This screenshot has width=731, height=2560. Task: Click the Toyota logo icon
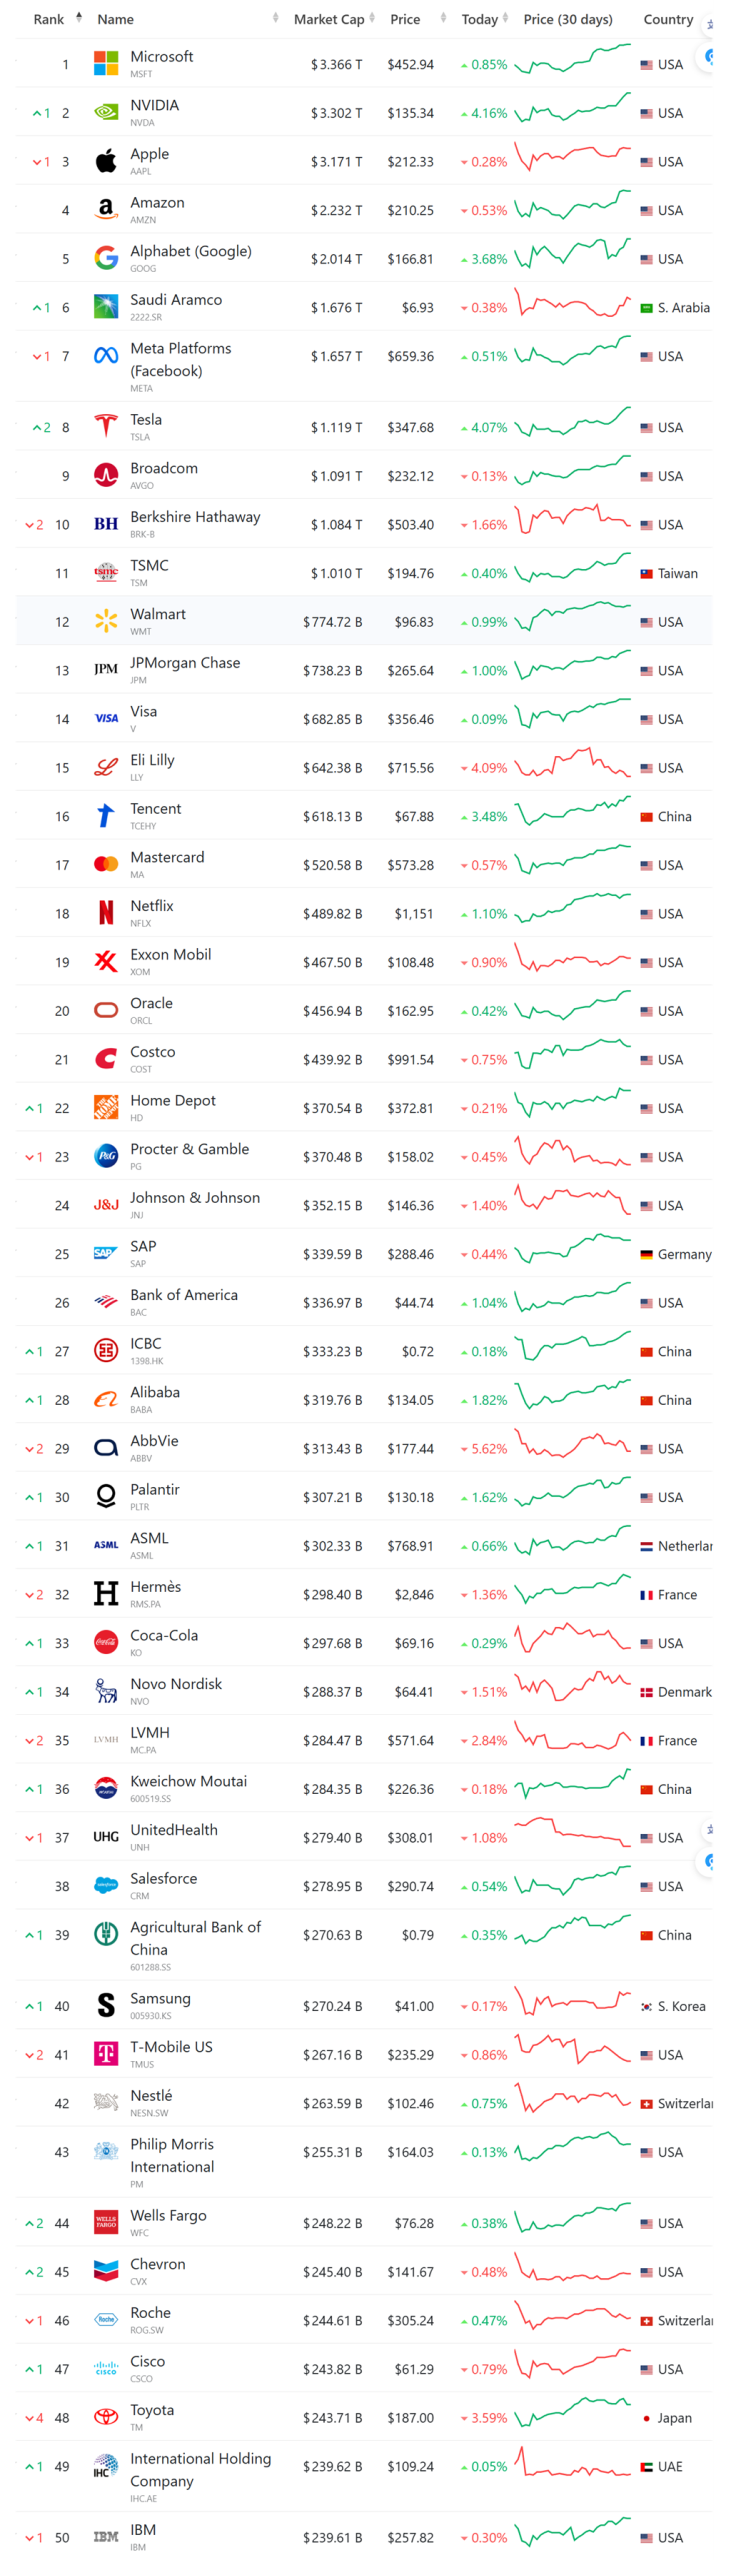106,2417
